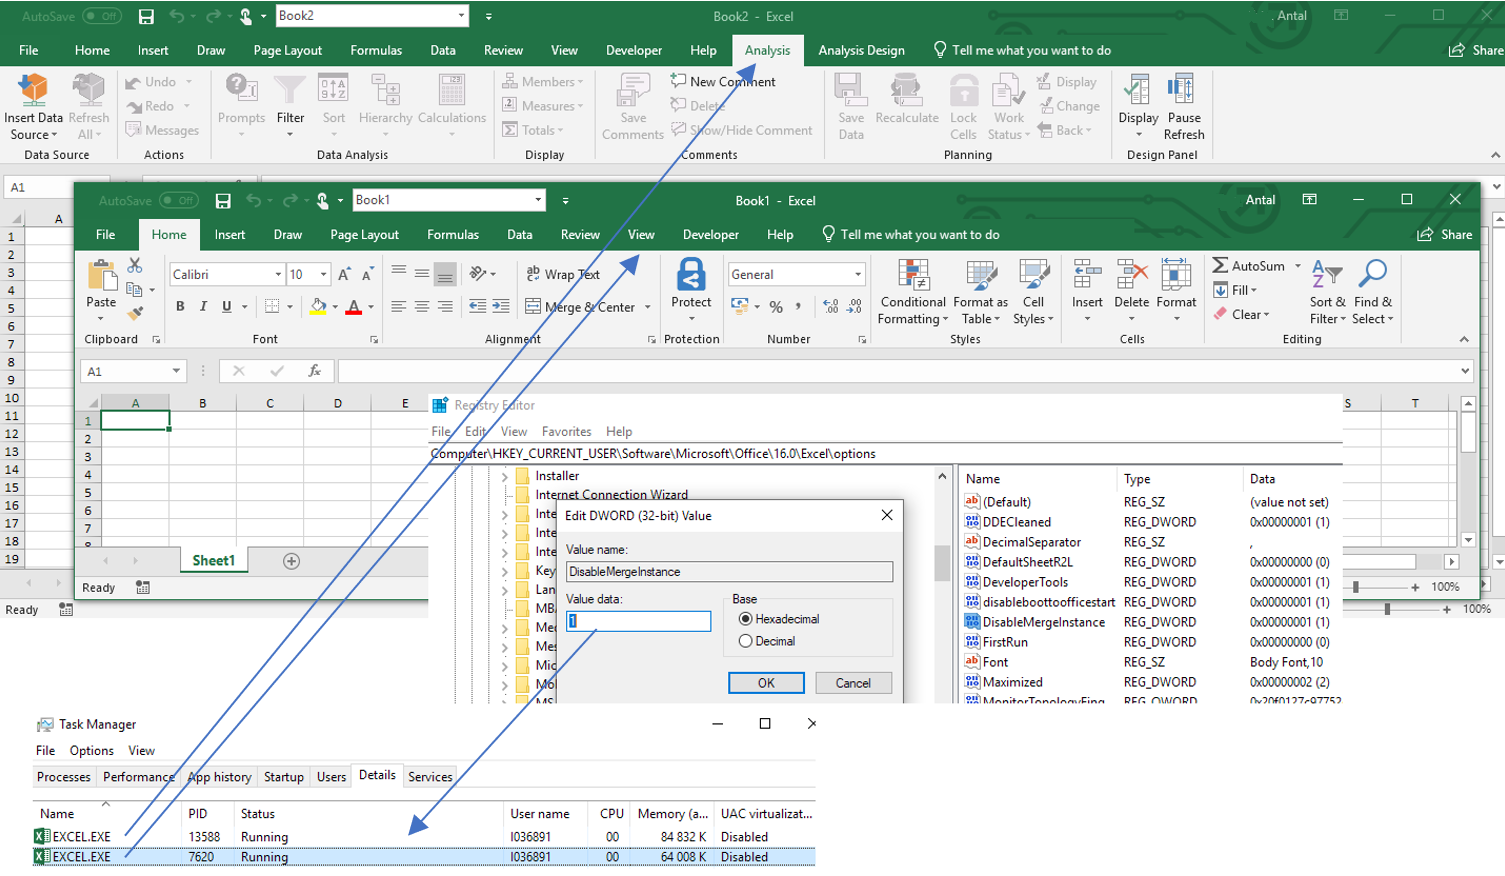This screenshot has width=1505, height=876.
Task: Open Favorites menu in Registry Editor
Action: tap(566, 432)
